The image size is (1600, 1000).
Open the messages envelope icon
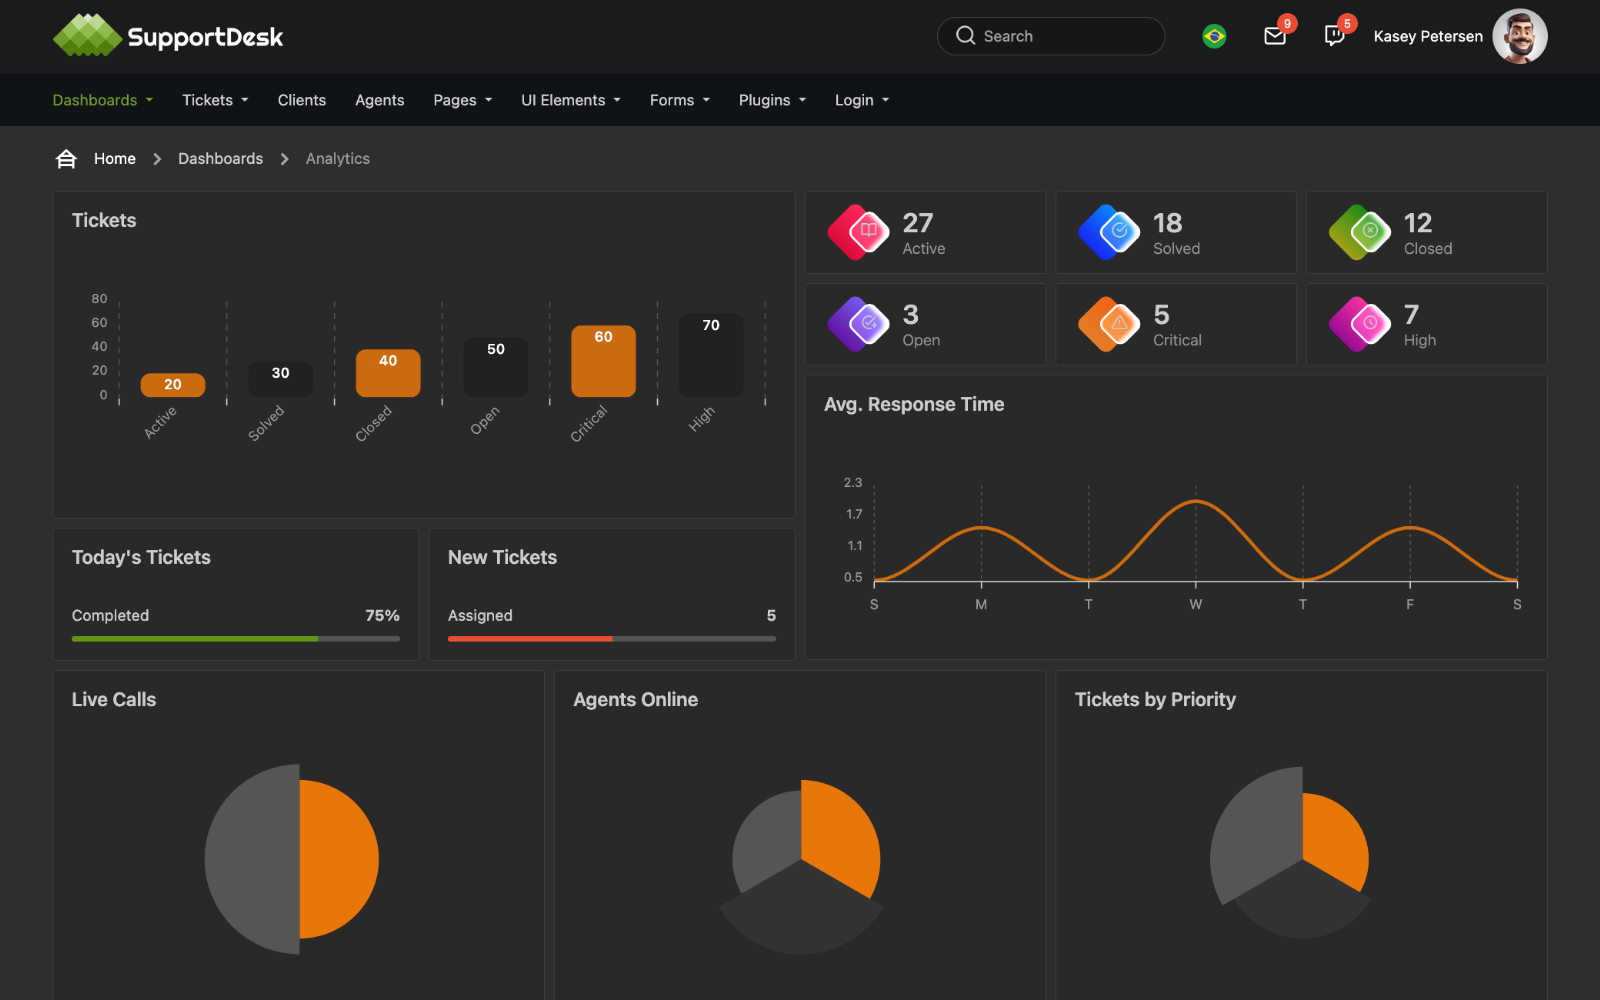[1274, 36]
